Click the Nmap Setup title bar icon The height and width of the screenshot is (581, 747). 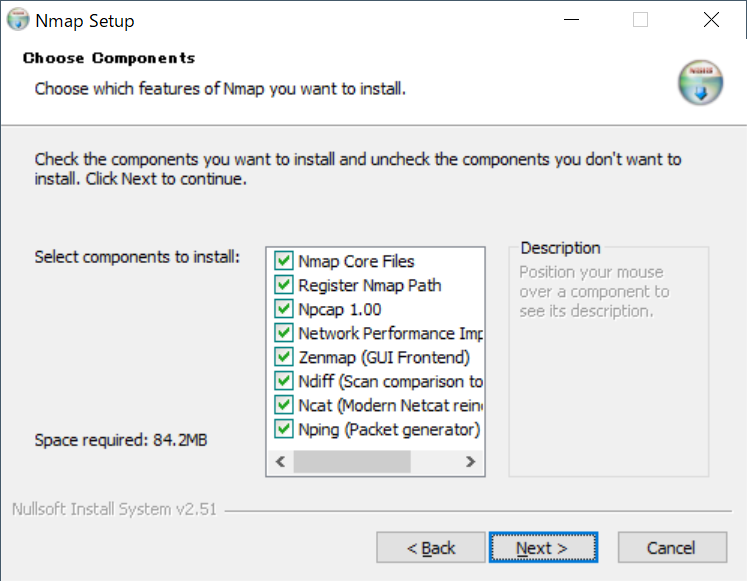coord(18,20)
